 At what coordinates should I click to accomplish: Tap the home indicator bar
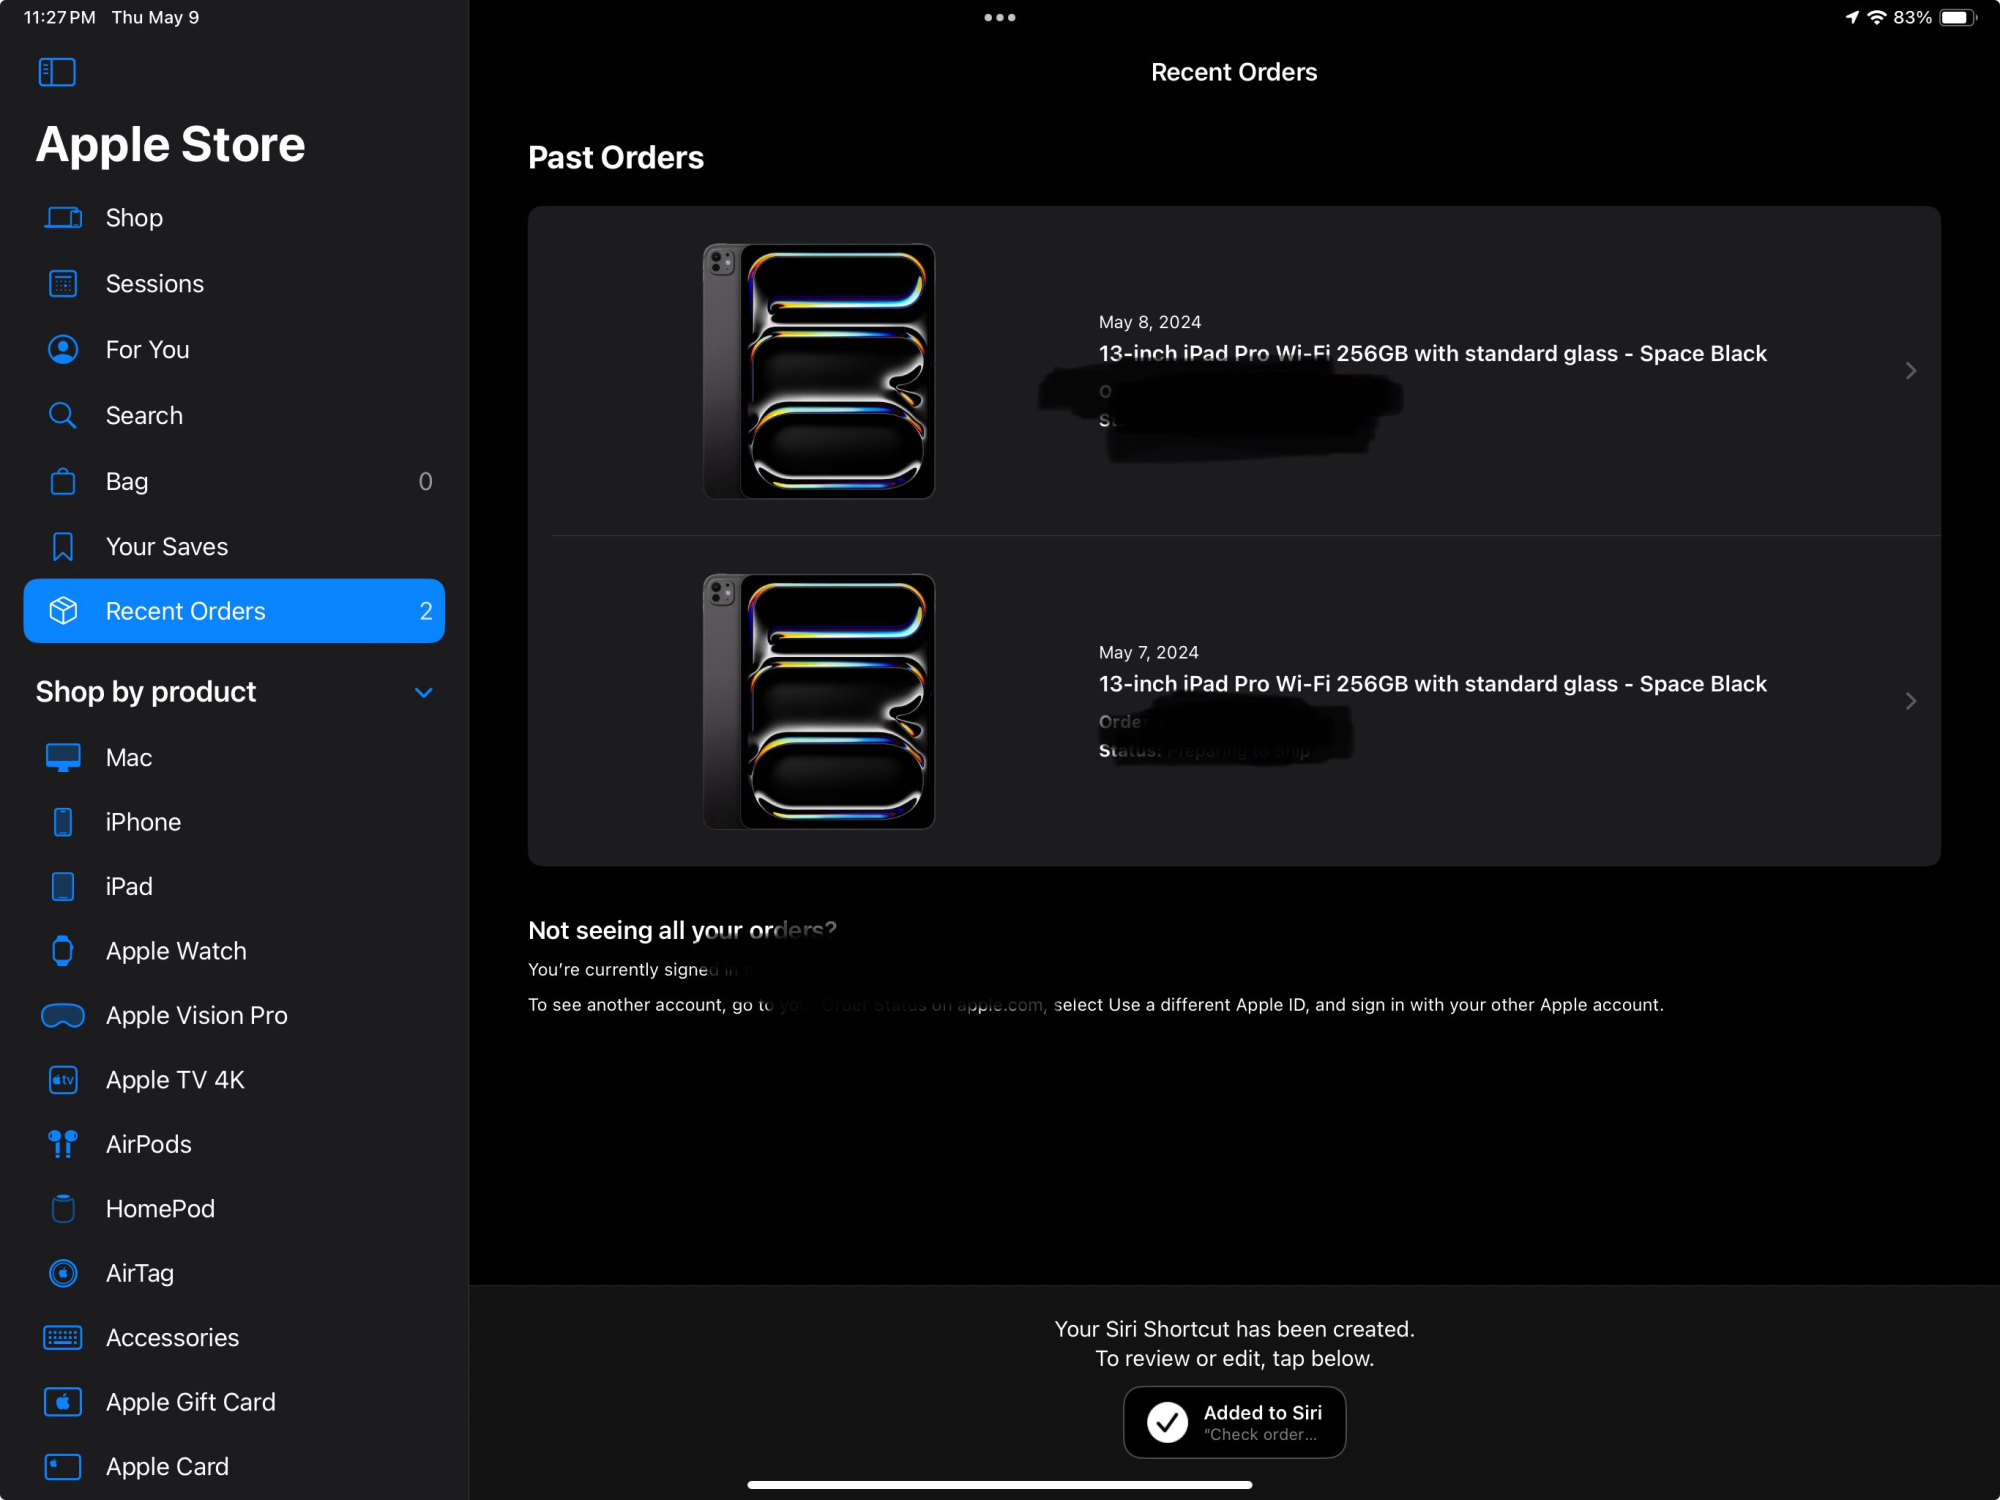[x=999, y=1485]
